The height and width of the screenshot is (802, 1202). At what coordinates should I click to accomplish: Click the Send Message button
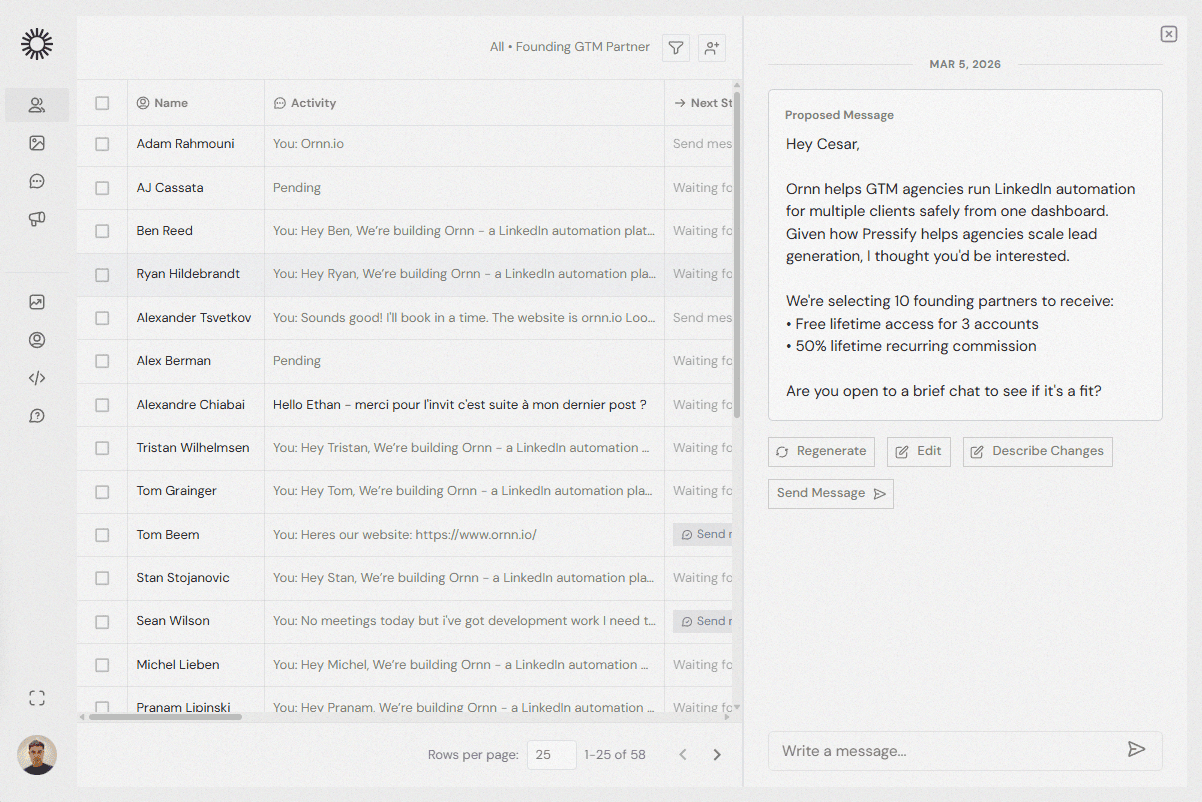[831, 493]
